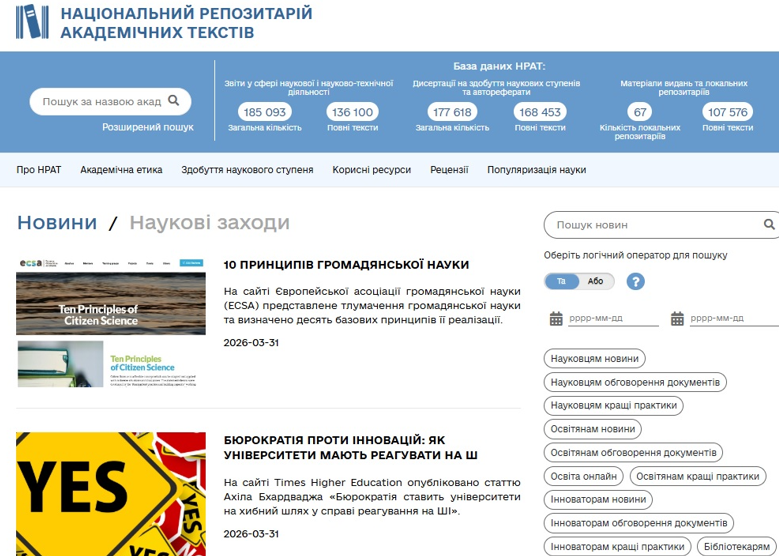
Task: Click the ECSA article summary paragraph
Action: click(372, 306)
